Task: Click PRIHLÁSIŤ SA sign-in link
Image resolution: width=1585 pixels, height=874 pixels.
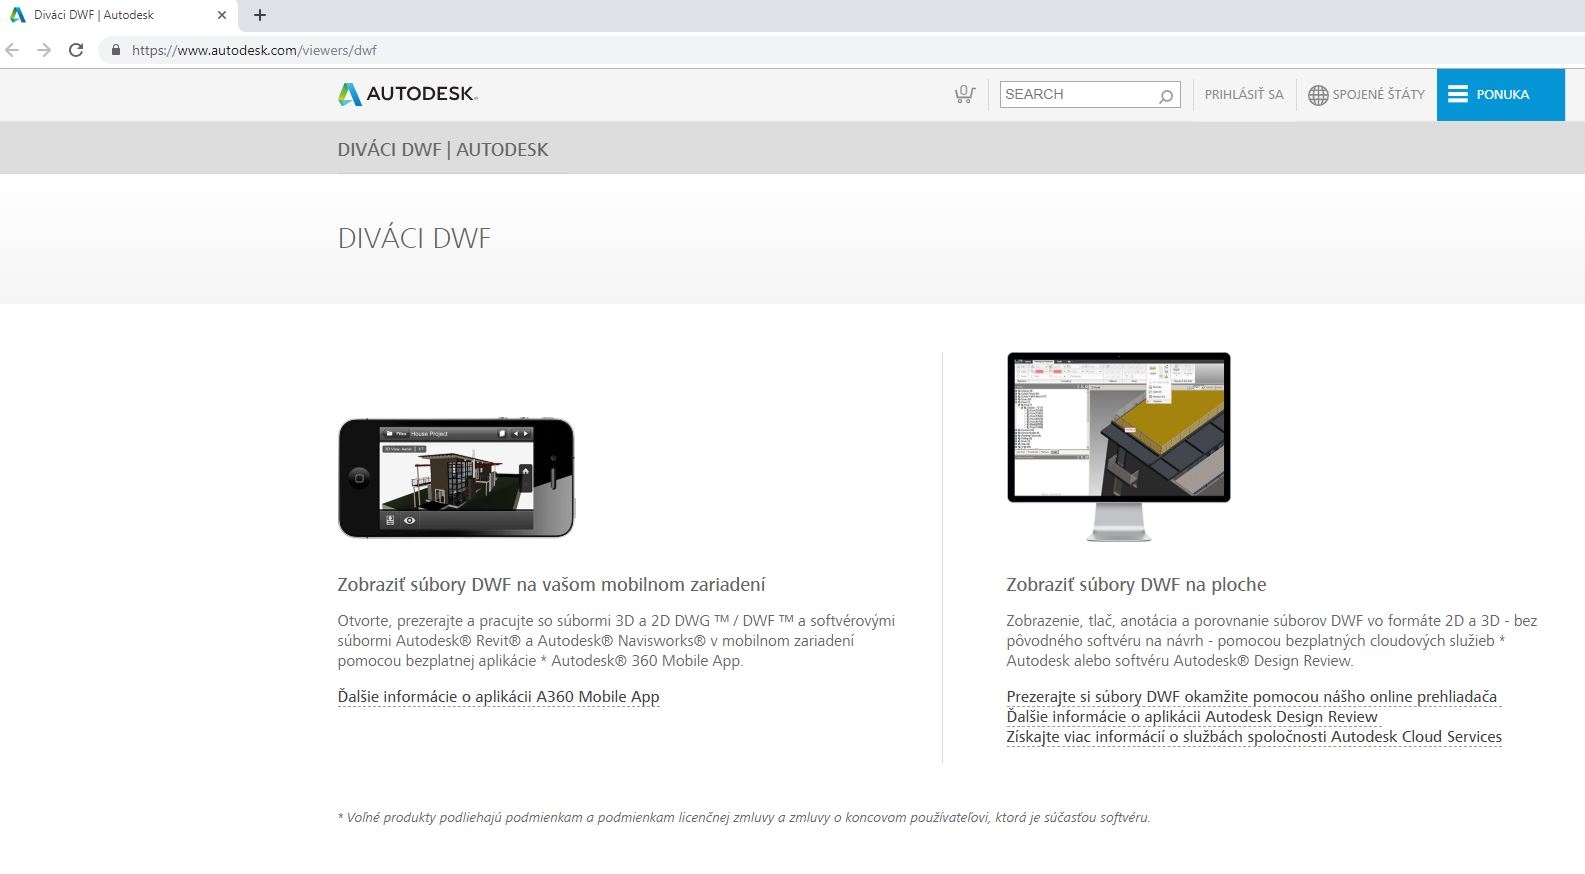Action: (1244, 94)
